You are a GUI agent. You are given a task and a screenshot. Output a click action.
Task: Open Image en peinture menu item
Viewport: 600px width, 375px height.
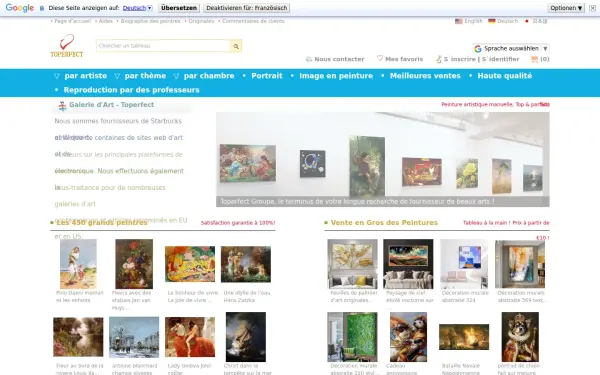click(336, 76)
